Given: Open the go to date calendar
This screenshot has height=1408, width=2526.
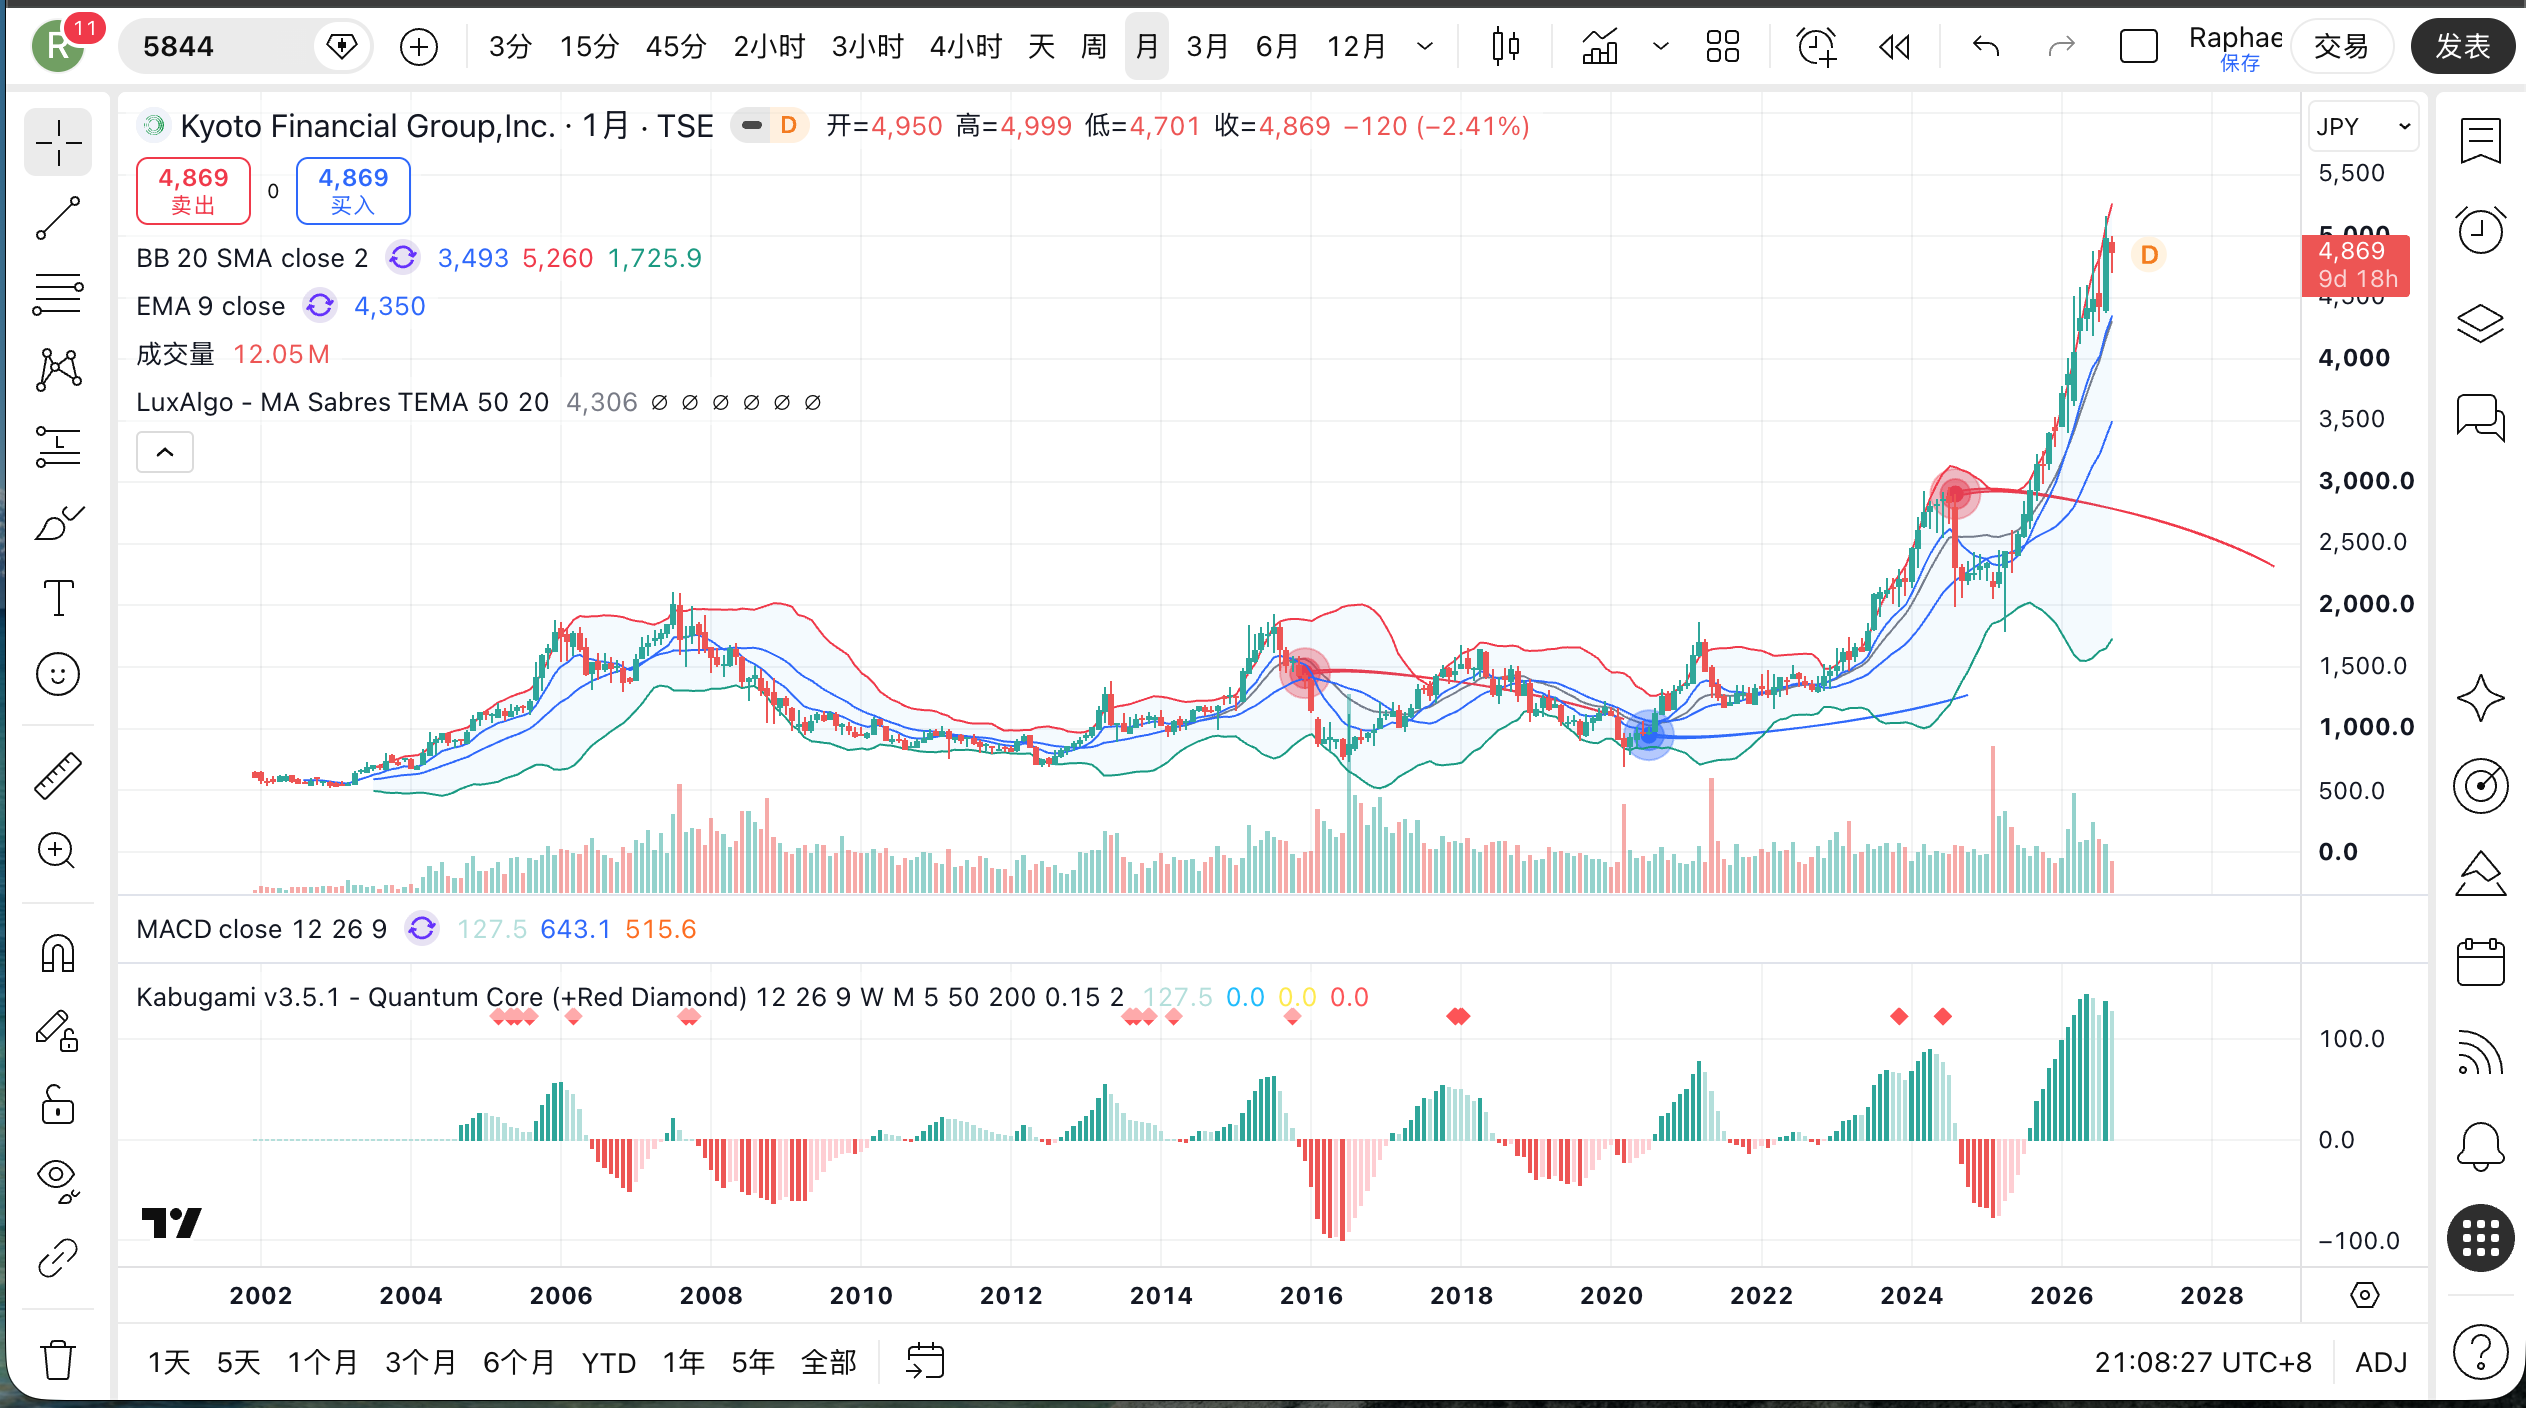Looking at the screenshot, I should point(925,1361).
